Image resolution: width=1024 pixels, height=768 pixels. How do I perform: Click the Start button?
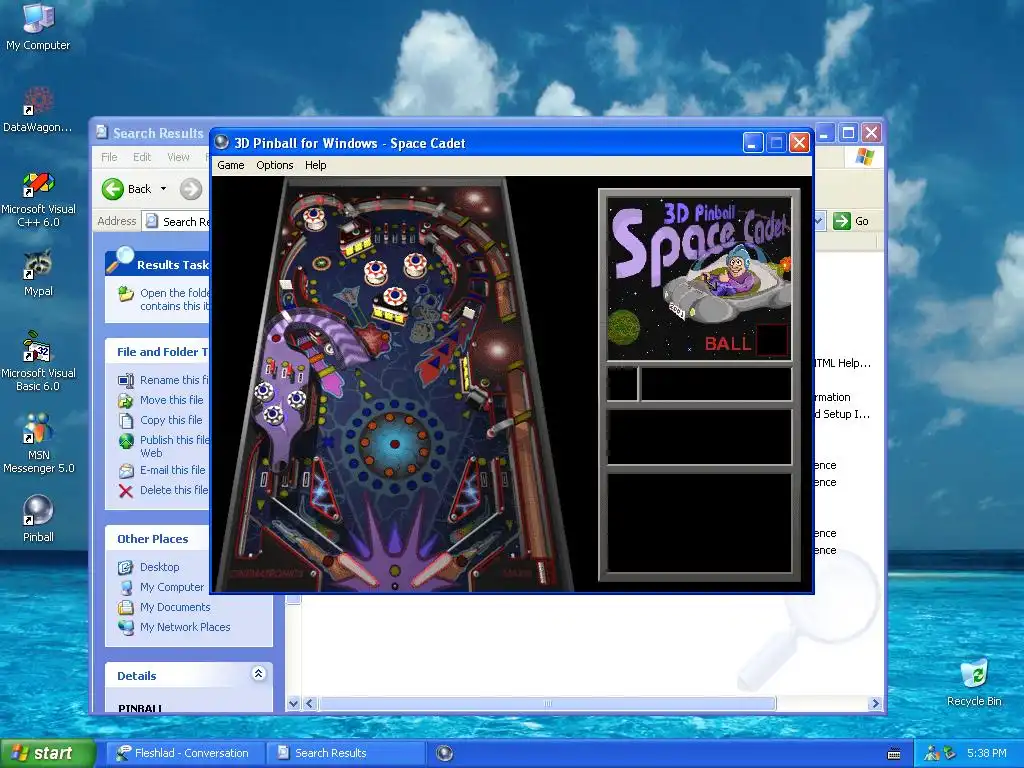click(x=48, y=753)
